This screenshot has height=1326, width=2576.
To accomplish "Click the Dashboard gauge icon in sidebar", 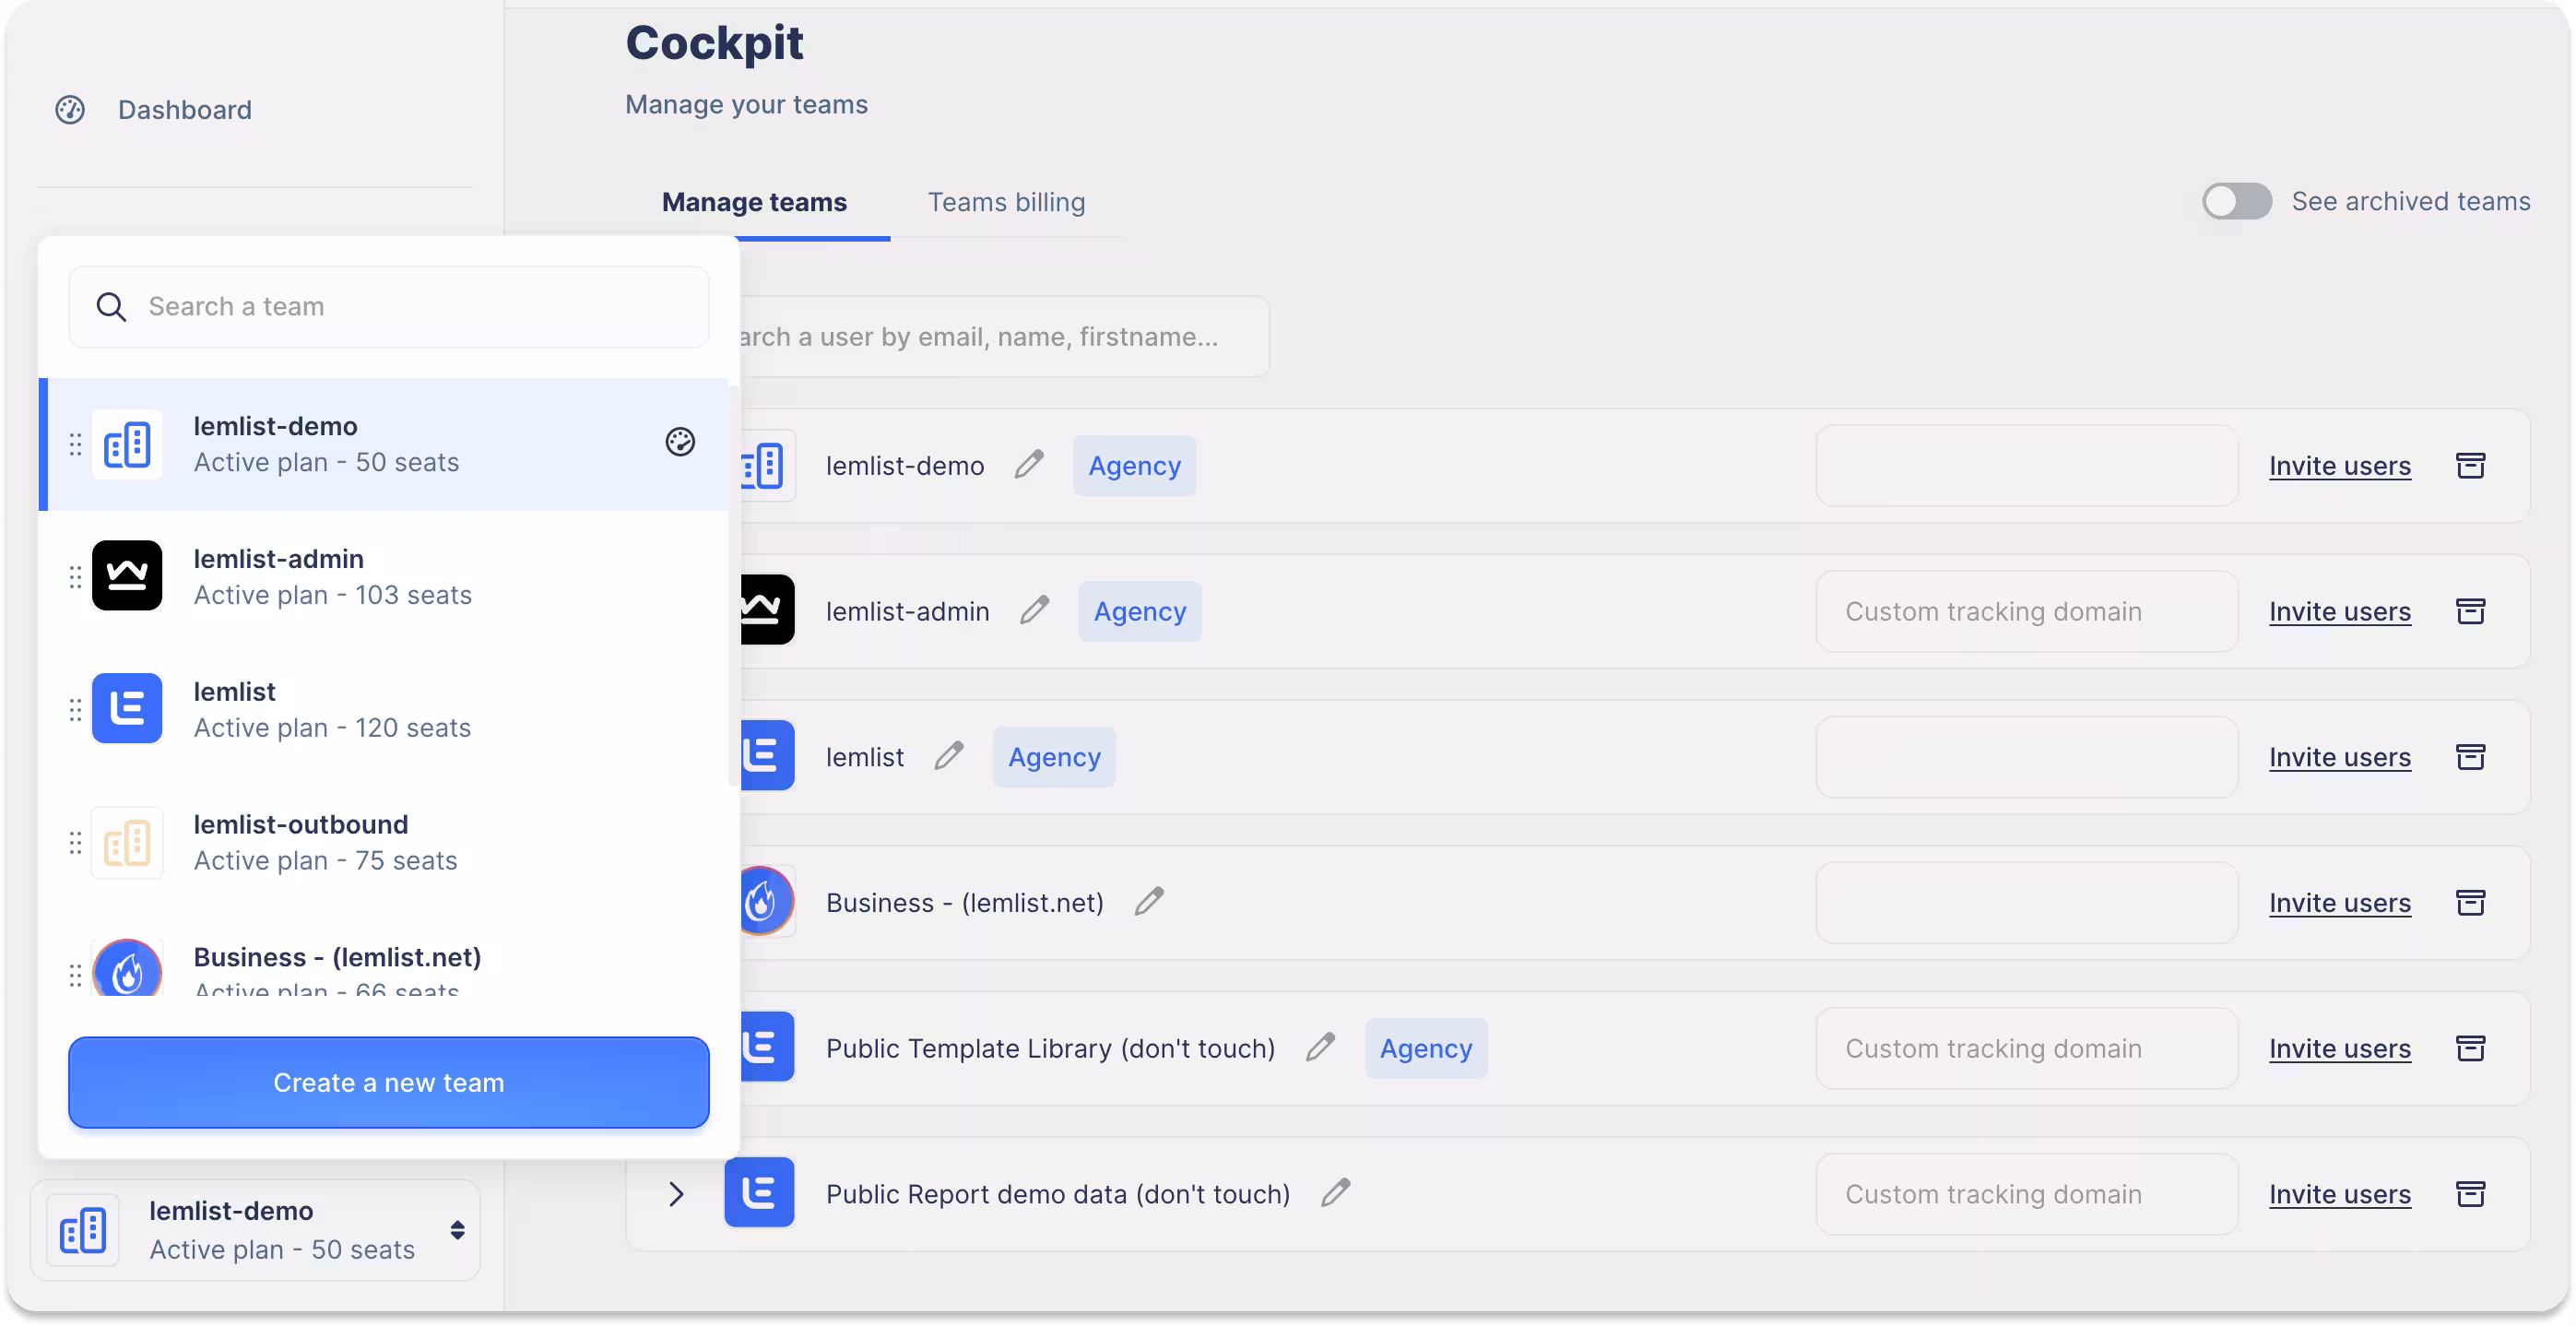I will click(x=70, y=110).
